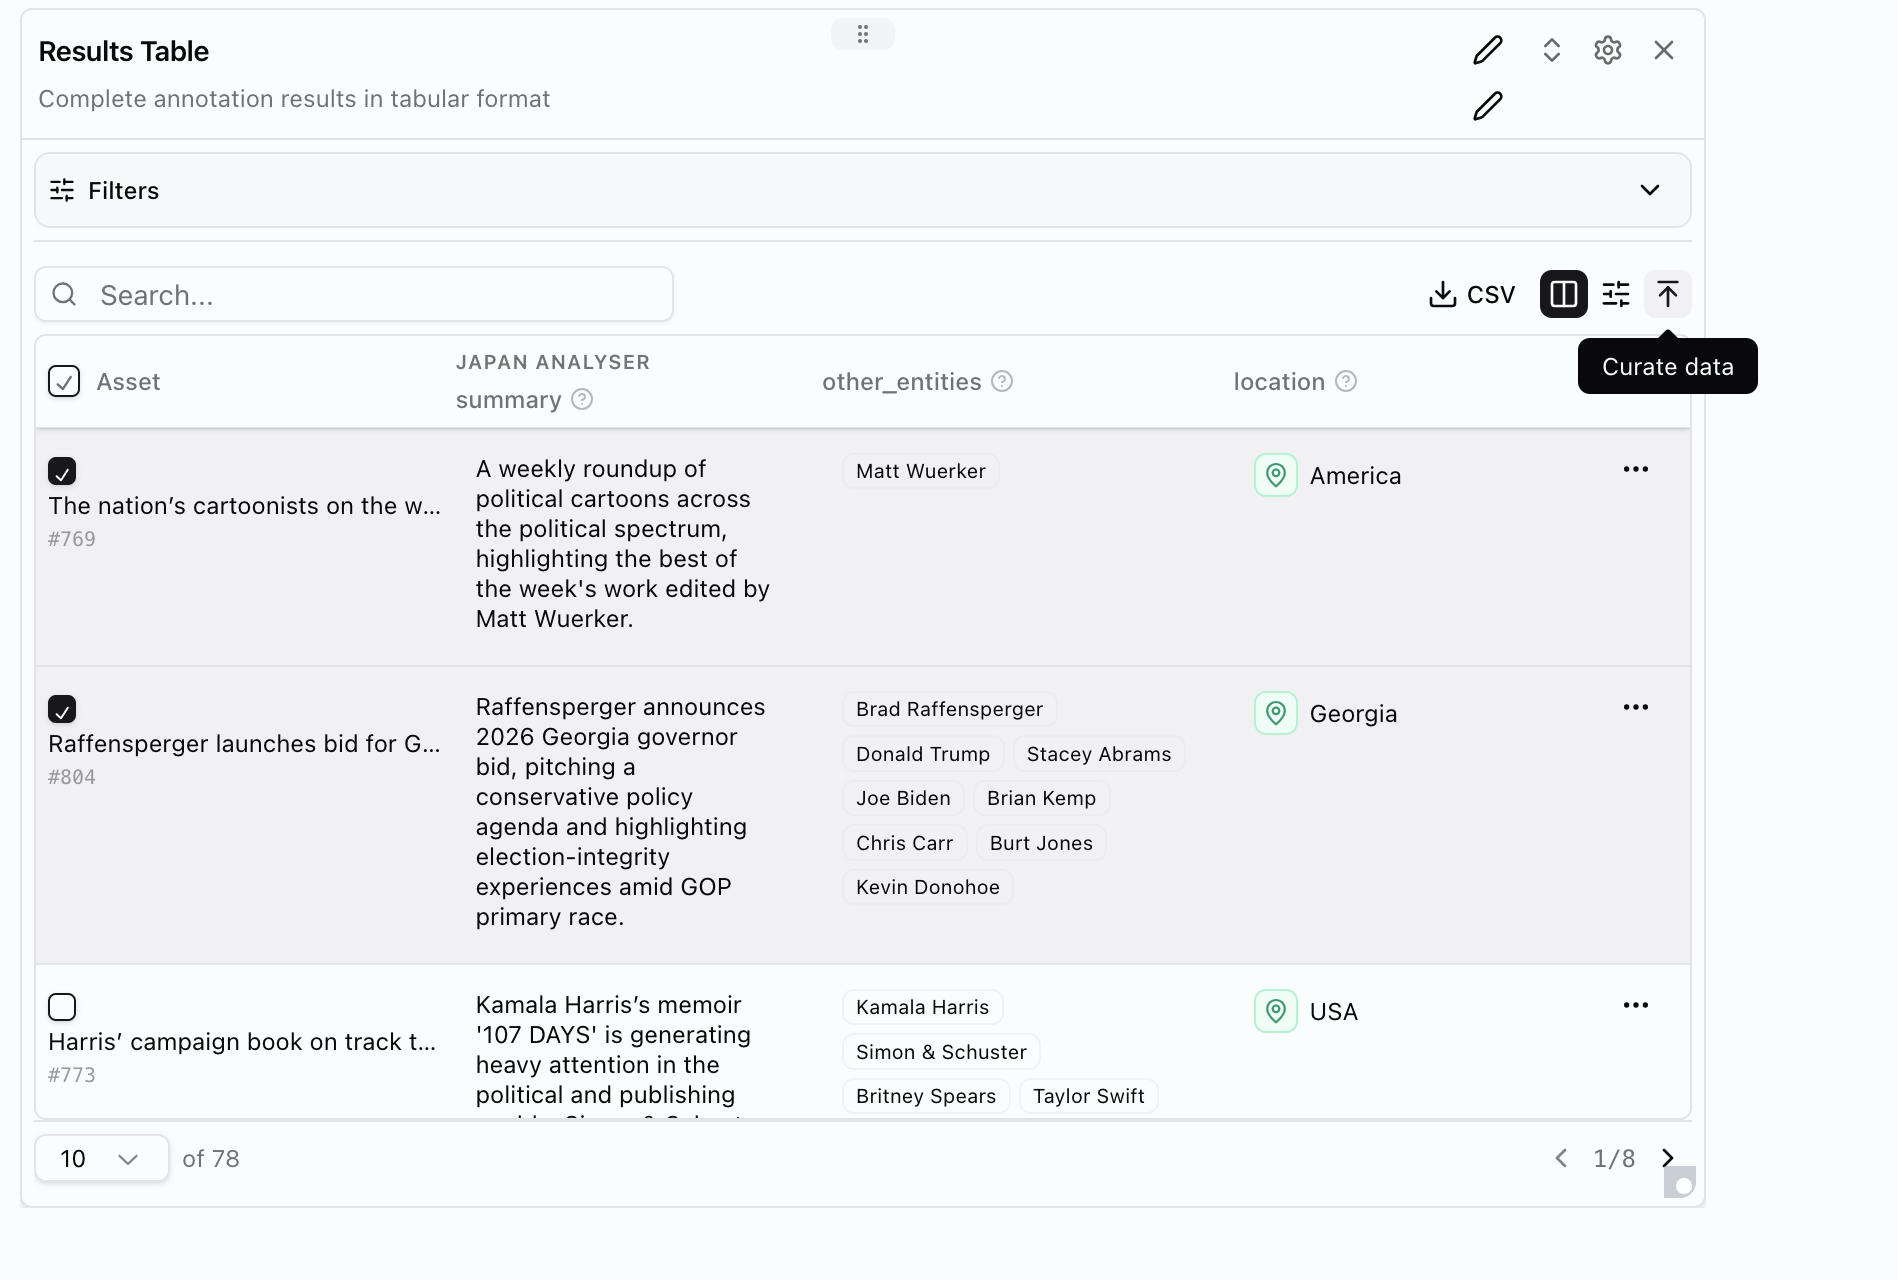The width and height of the screenshot is (1898, 1280).
Task: Click the expand/collapse arrows icon in header
Action: [1551, 51]
